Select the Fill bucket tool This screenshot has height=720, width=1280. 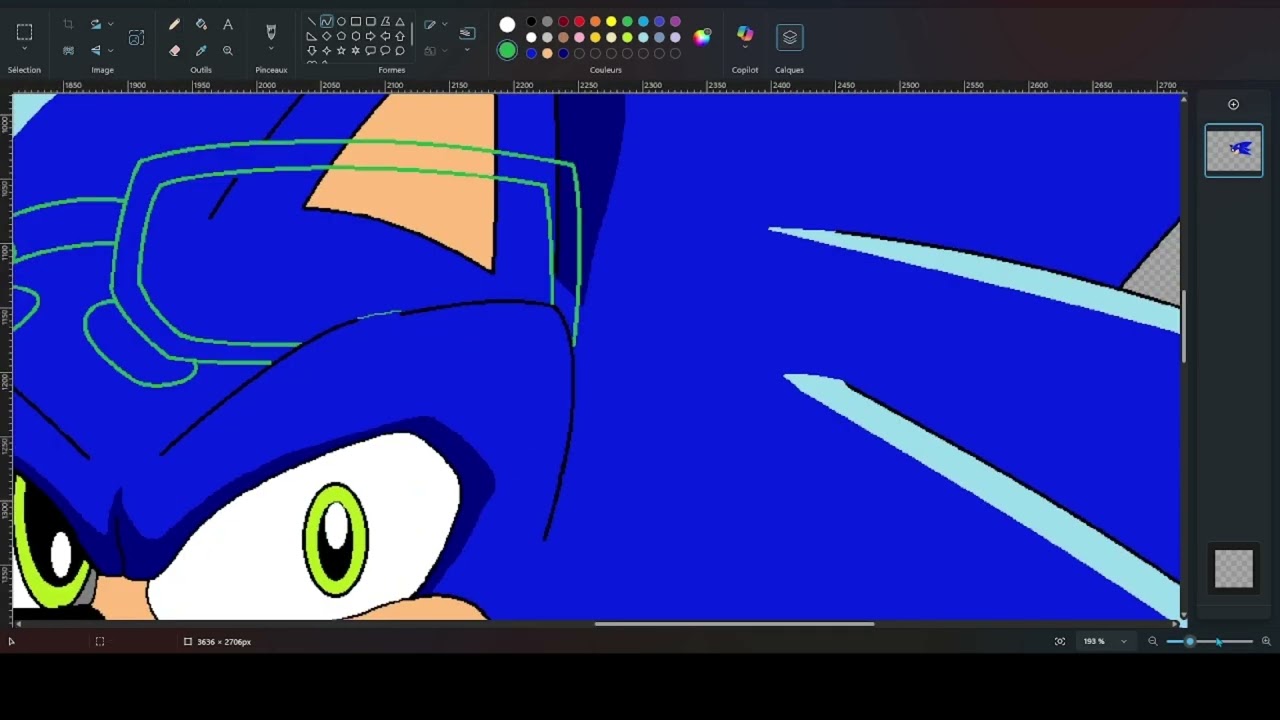(201, 24)
